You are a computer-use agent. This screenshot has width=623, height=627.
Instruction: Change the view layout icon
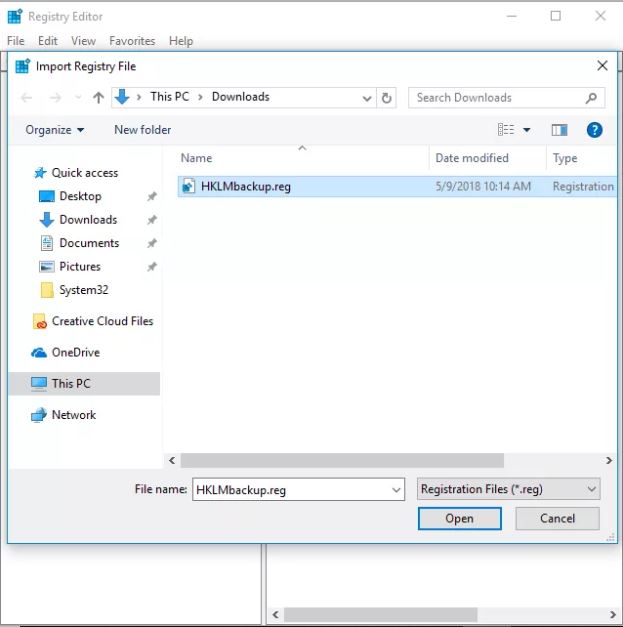coord(506,130)
